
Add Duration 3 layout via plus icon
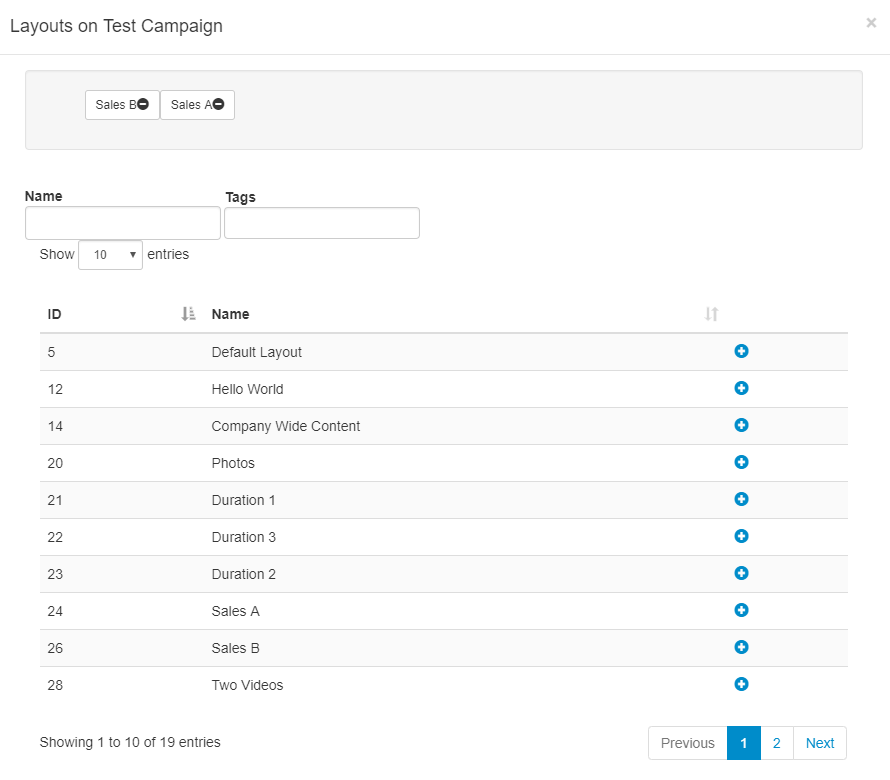tap(741, 536)
